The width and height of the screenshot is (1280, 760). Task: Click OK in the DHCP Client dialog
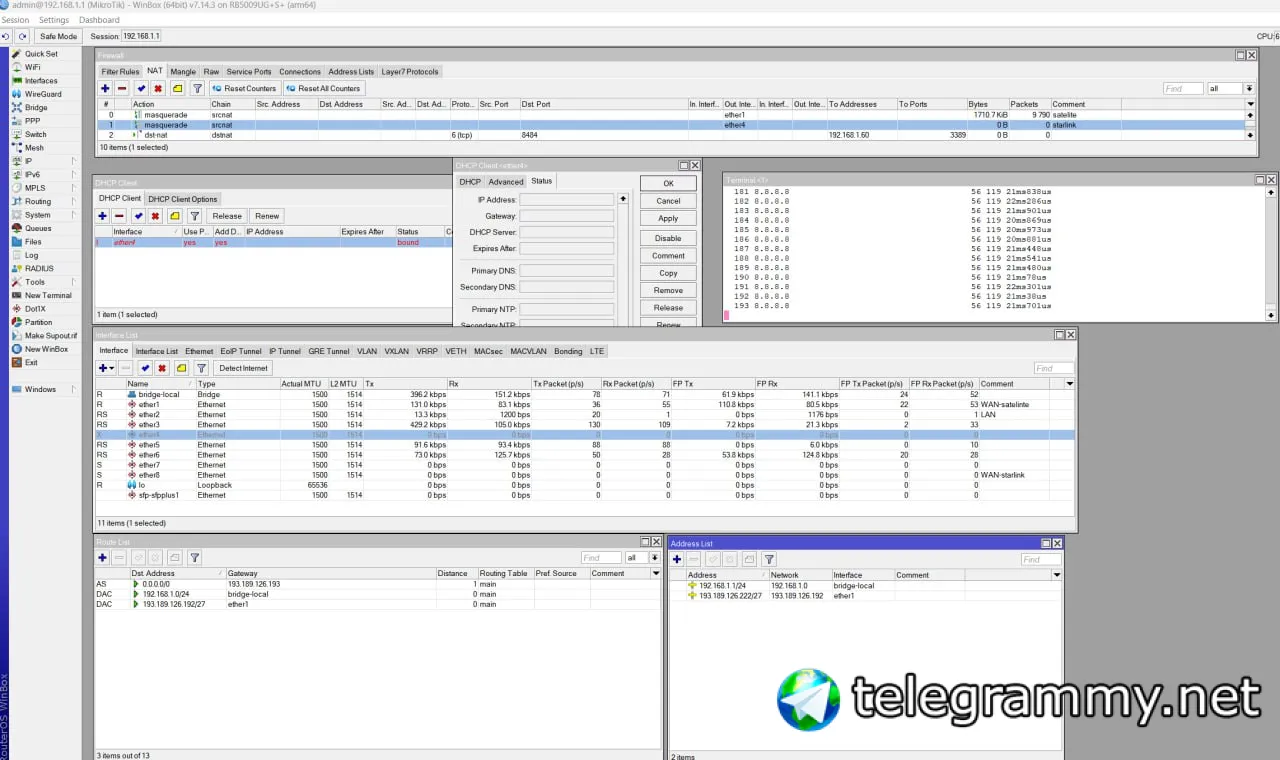668,183
